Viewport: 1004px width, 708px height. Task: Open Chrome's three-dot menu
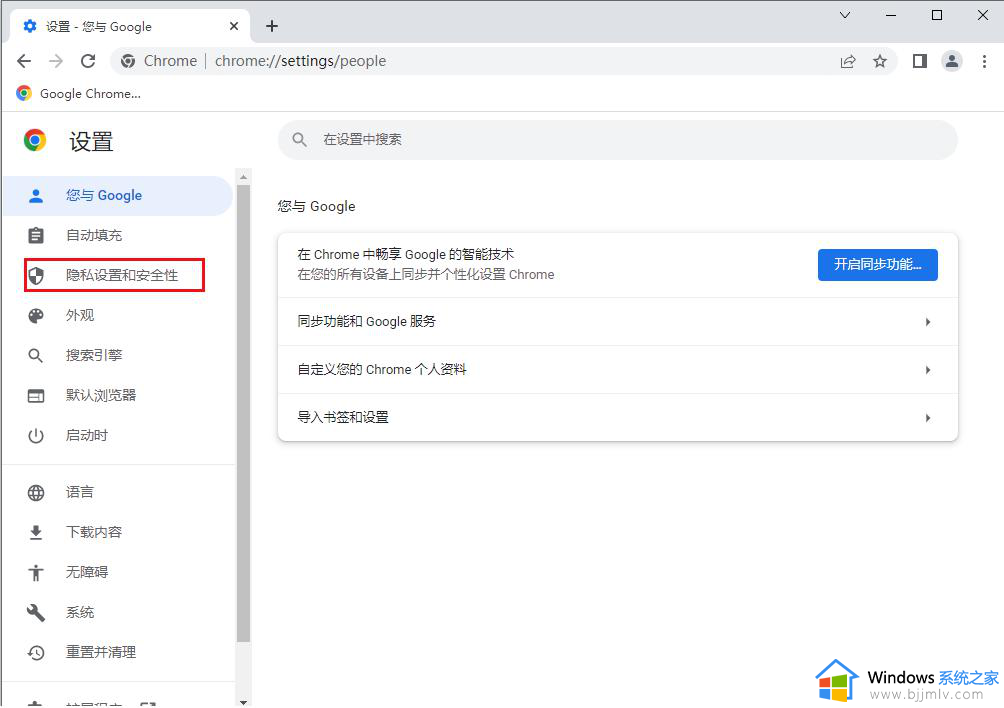pos(984,61)
